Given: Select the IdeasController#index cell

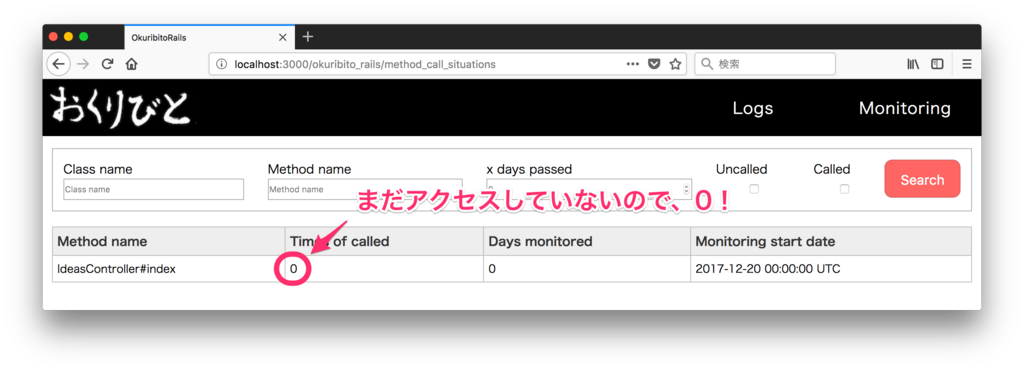Looking at the screenshot, I should (168, 269).
